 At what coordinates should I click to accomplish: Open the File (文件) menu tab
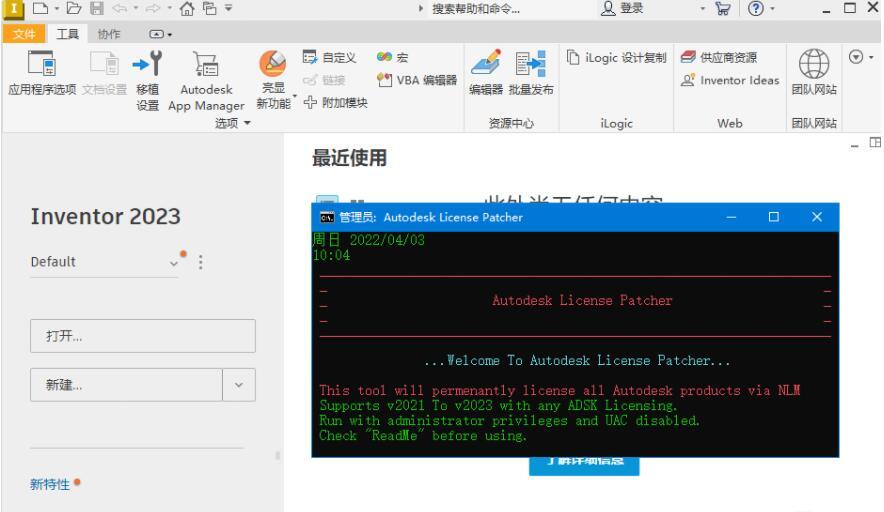coord(24,34)
